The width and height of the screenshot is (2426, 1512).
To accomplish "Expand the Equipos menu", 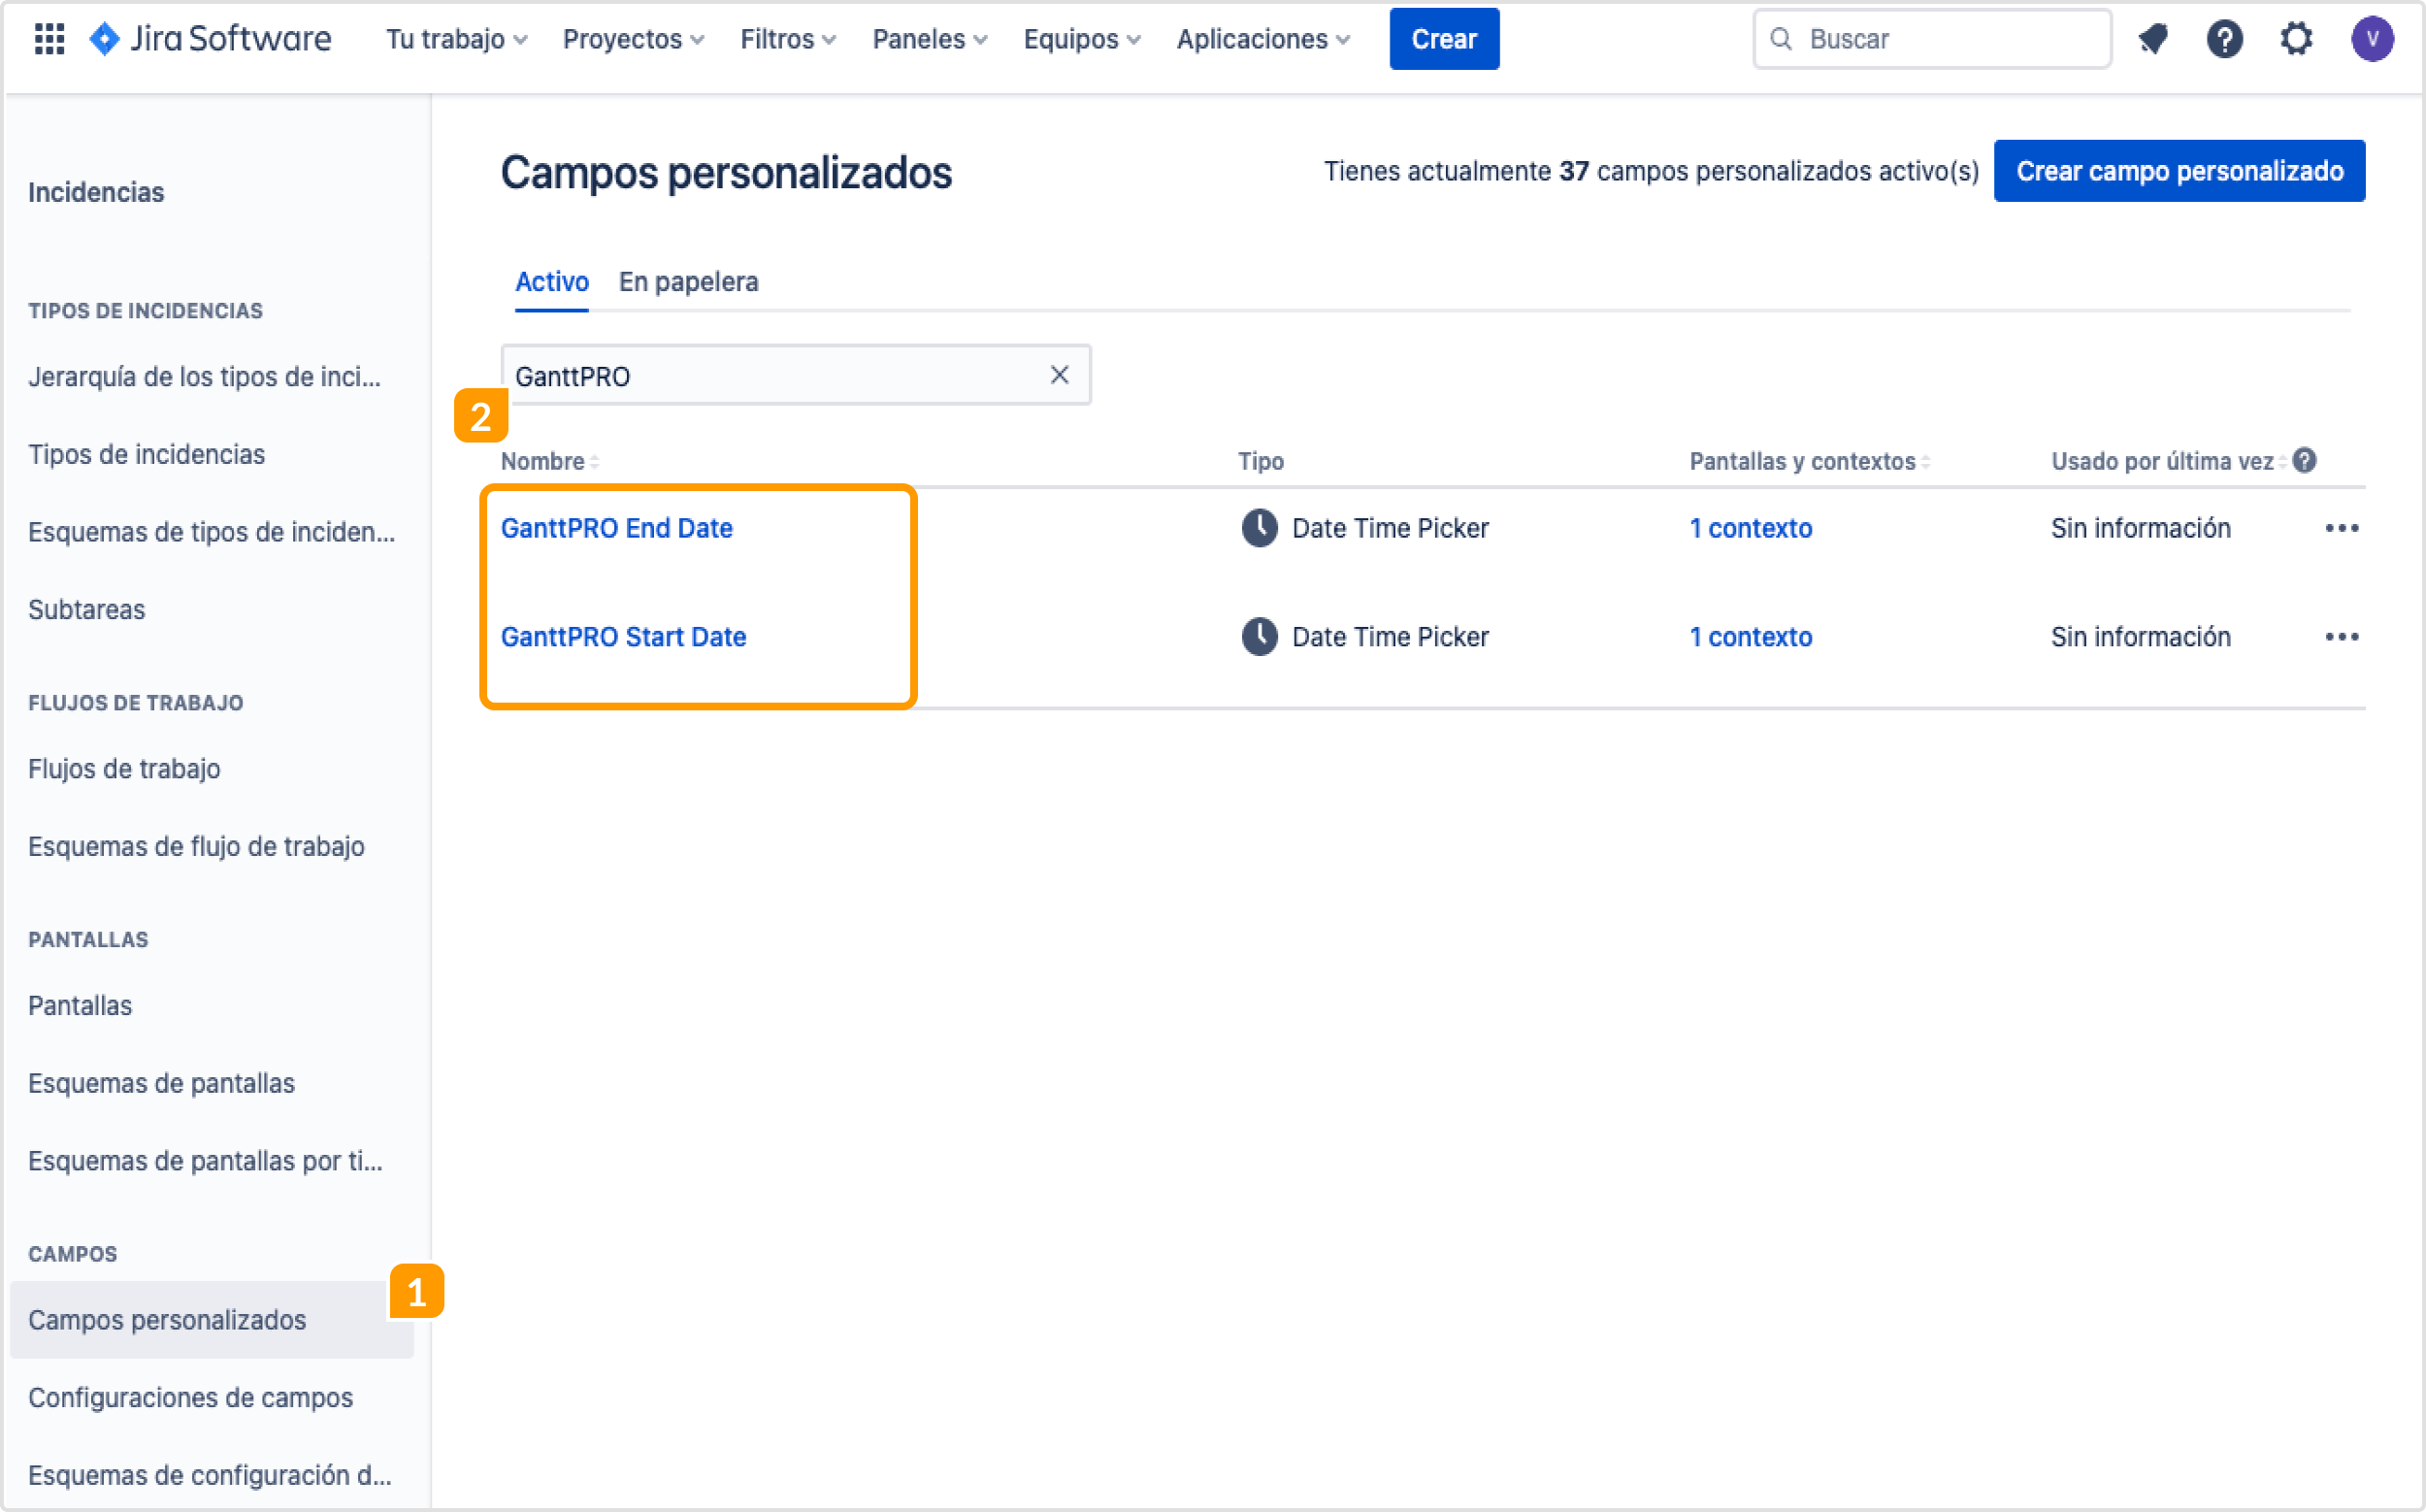I will 1082,39.
